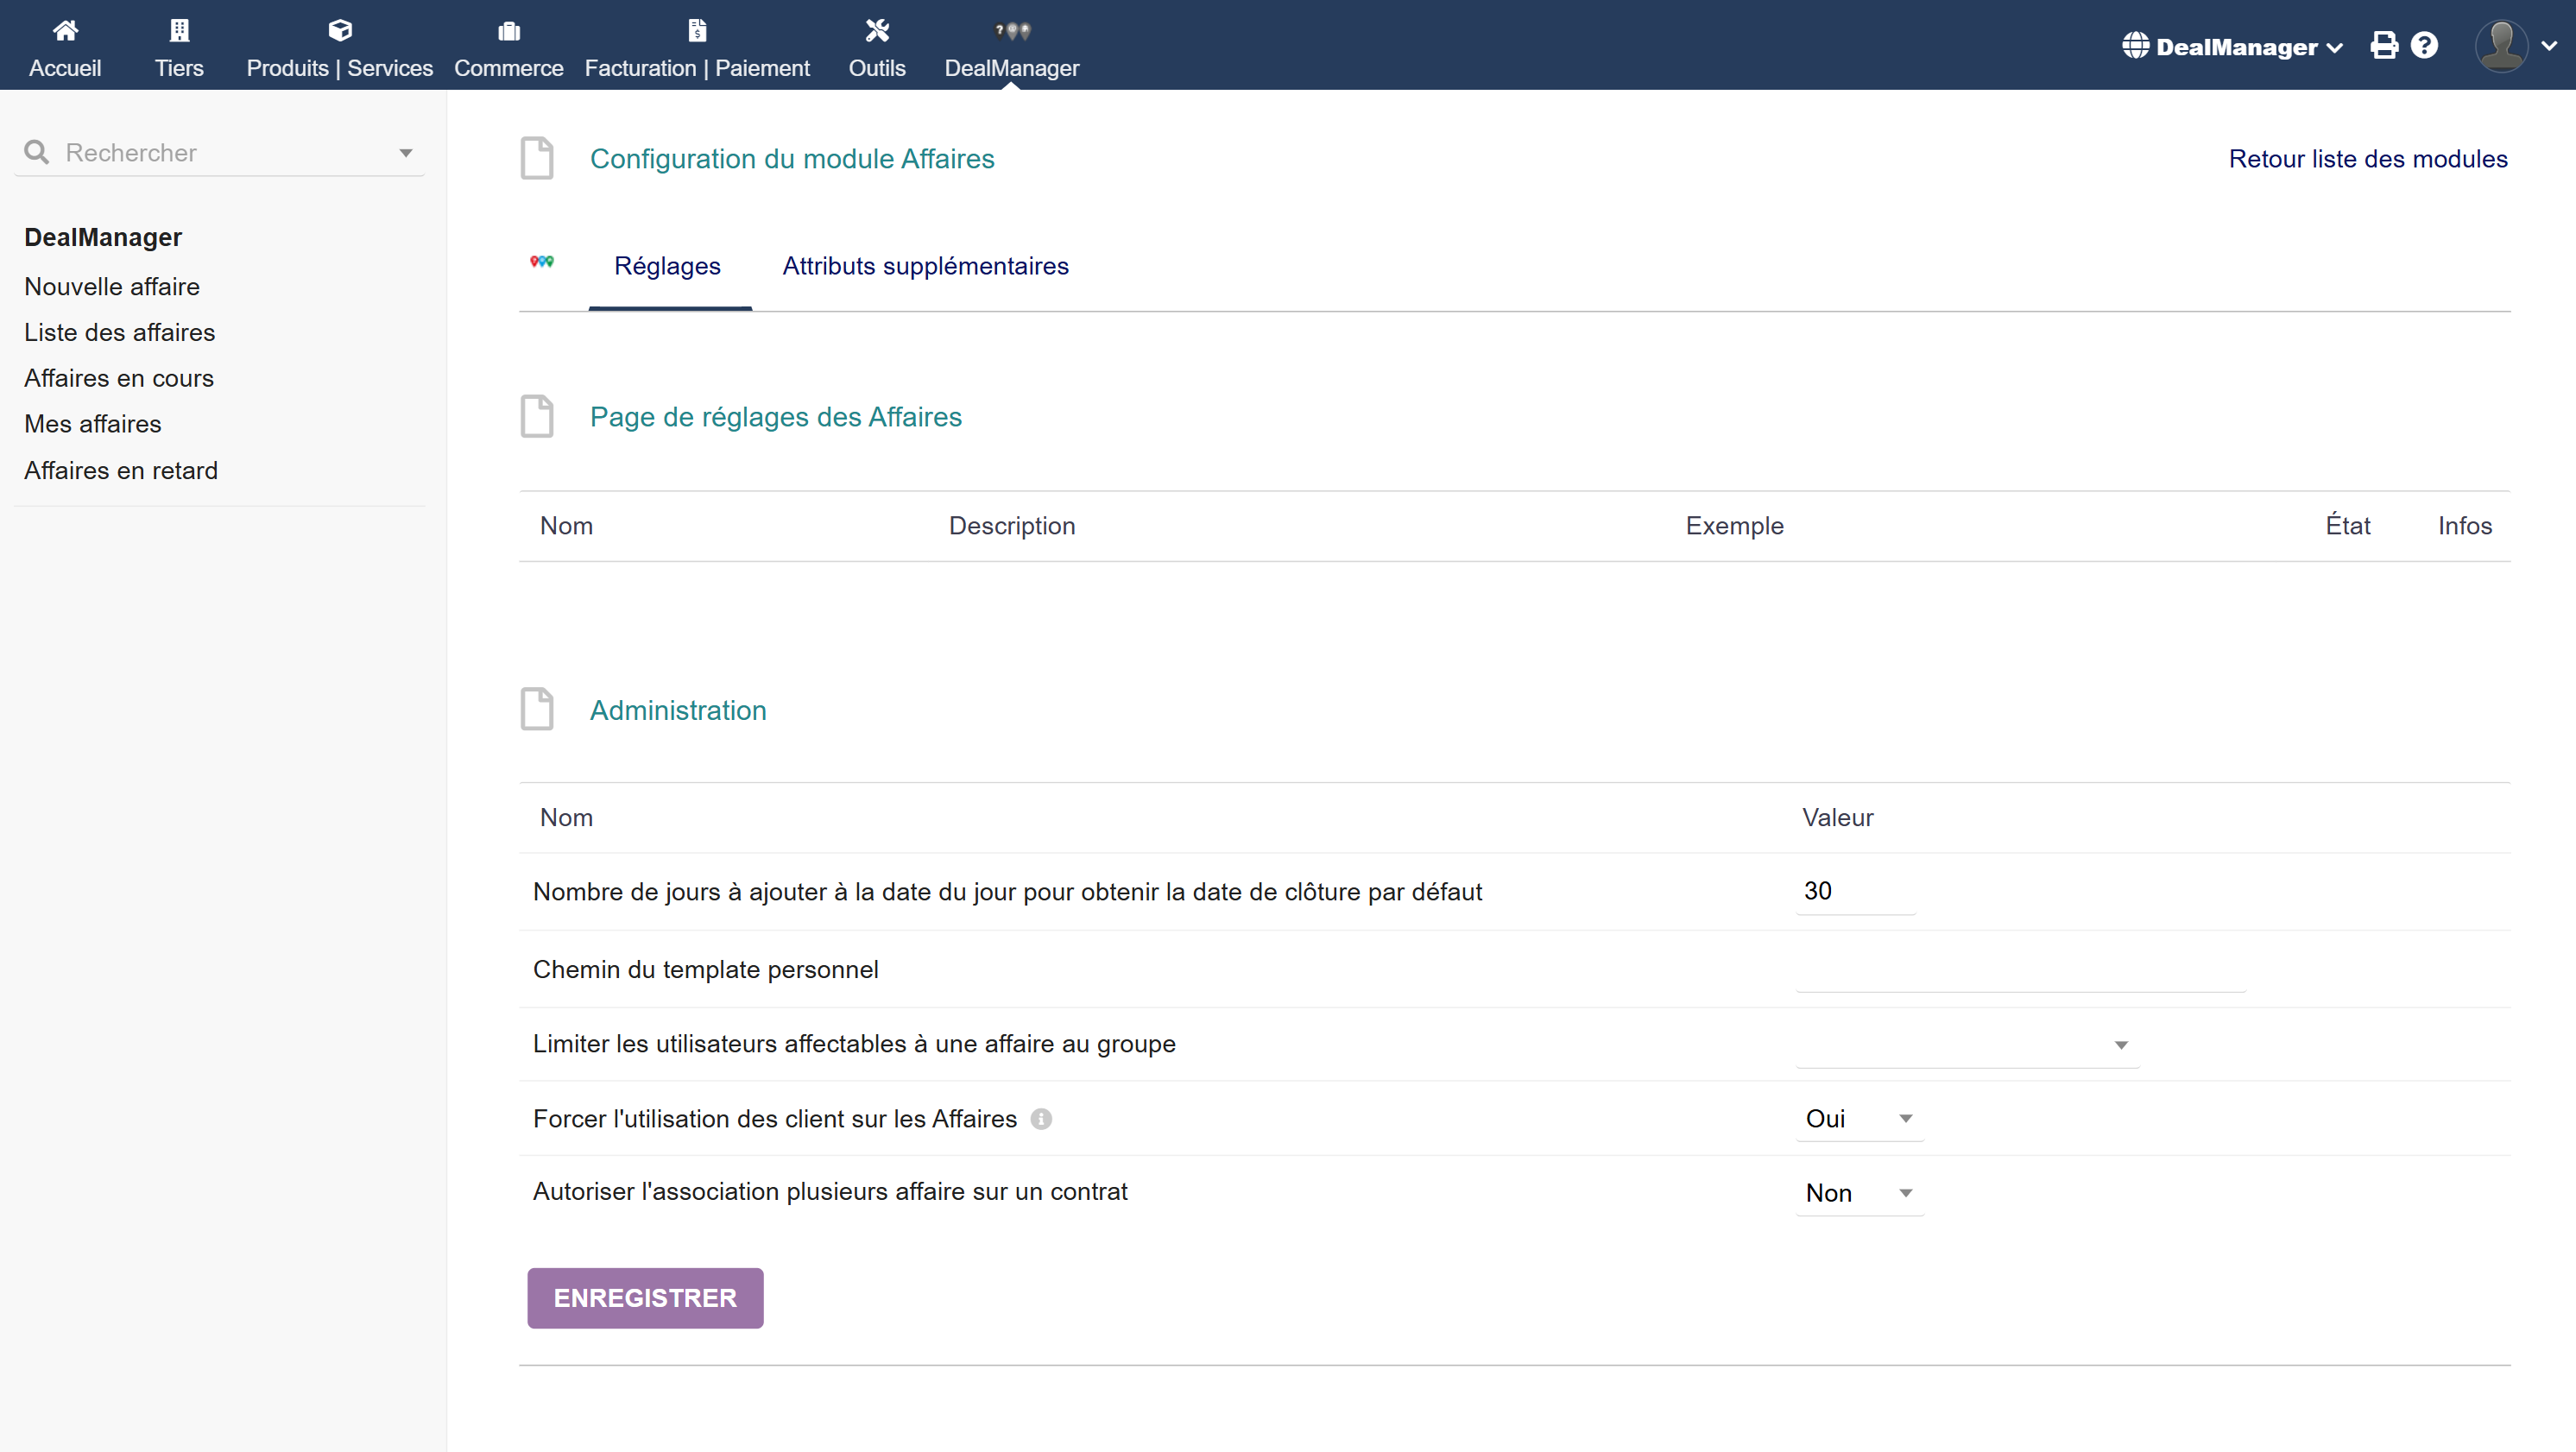Viewport: 2576px width, 1452px height.
Task: Click info icon beside Forcer l'utilisation
Action: point(1041,1119)
